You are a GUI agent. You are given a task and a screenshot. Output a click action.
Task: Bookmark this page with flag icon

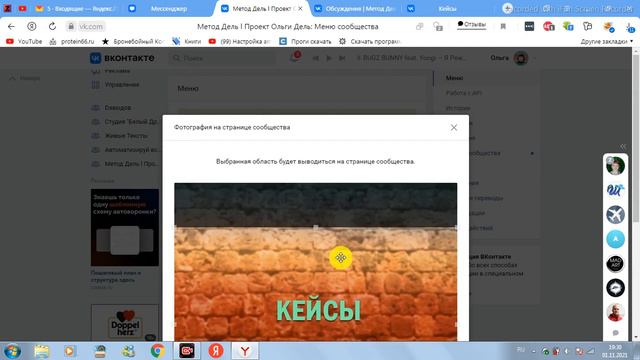pyautogui.click(x=503, y=27)
